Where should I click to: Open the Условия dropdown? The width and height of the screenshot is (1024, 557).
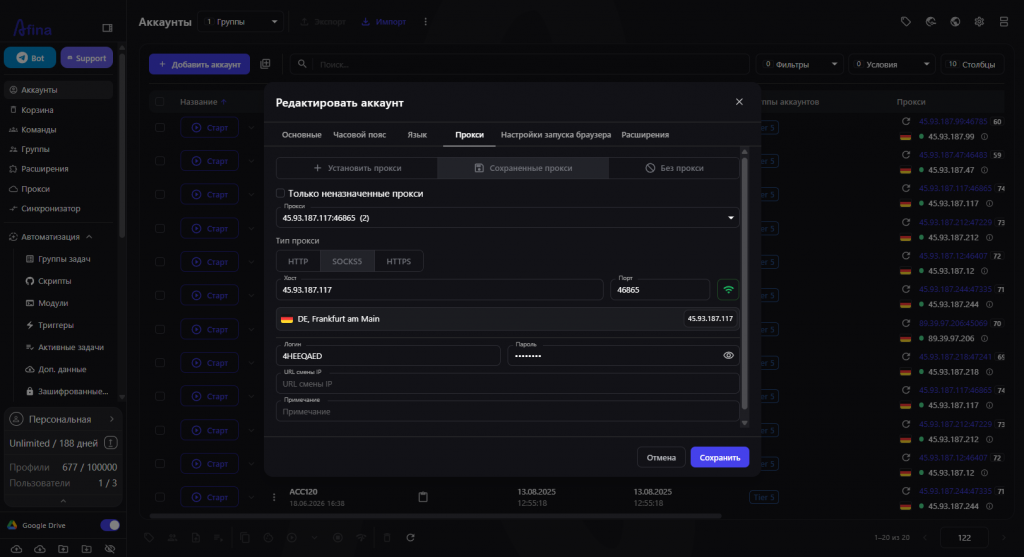tap(891, 64)
